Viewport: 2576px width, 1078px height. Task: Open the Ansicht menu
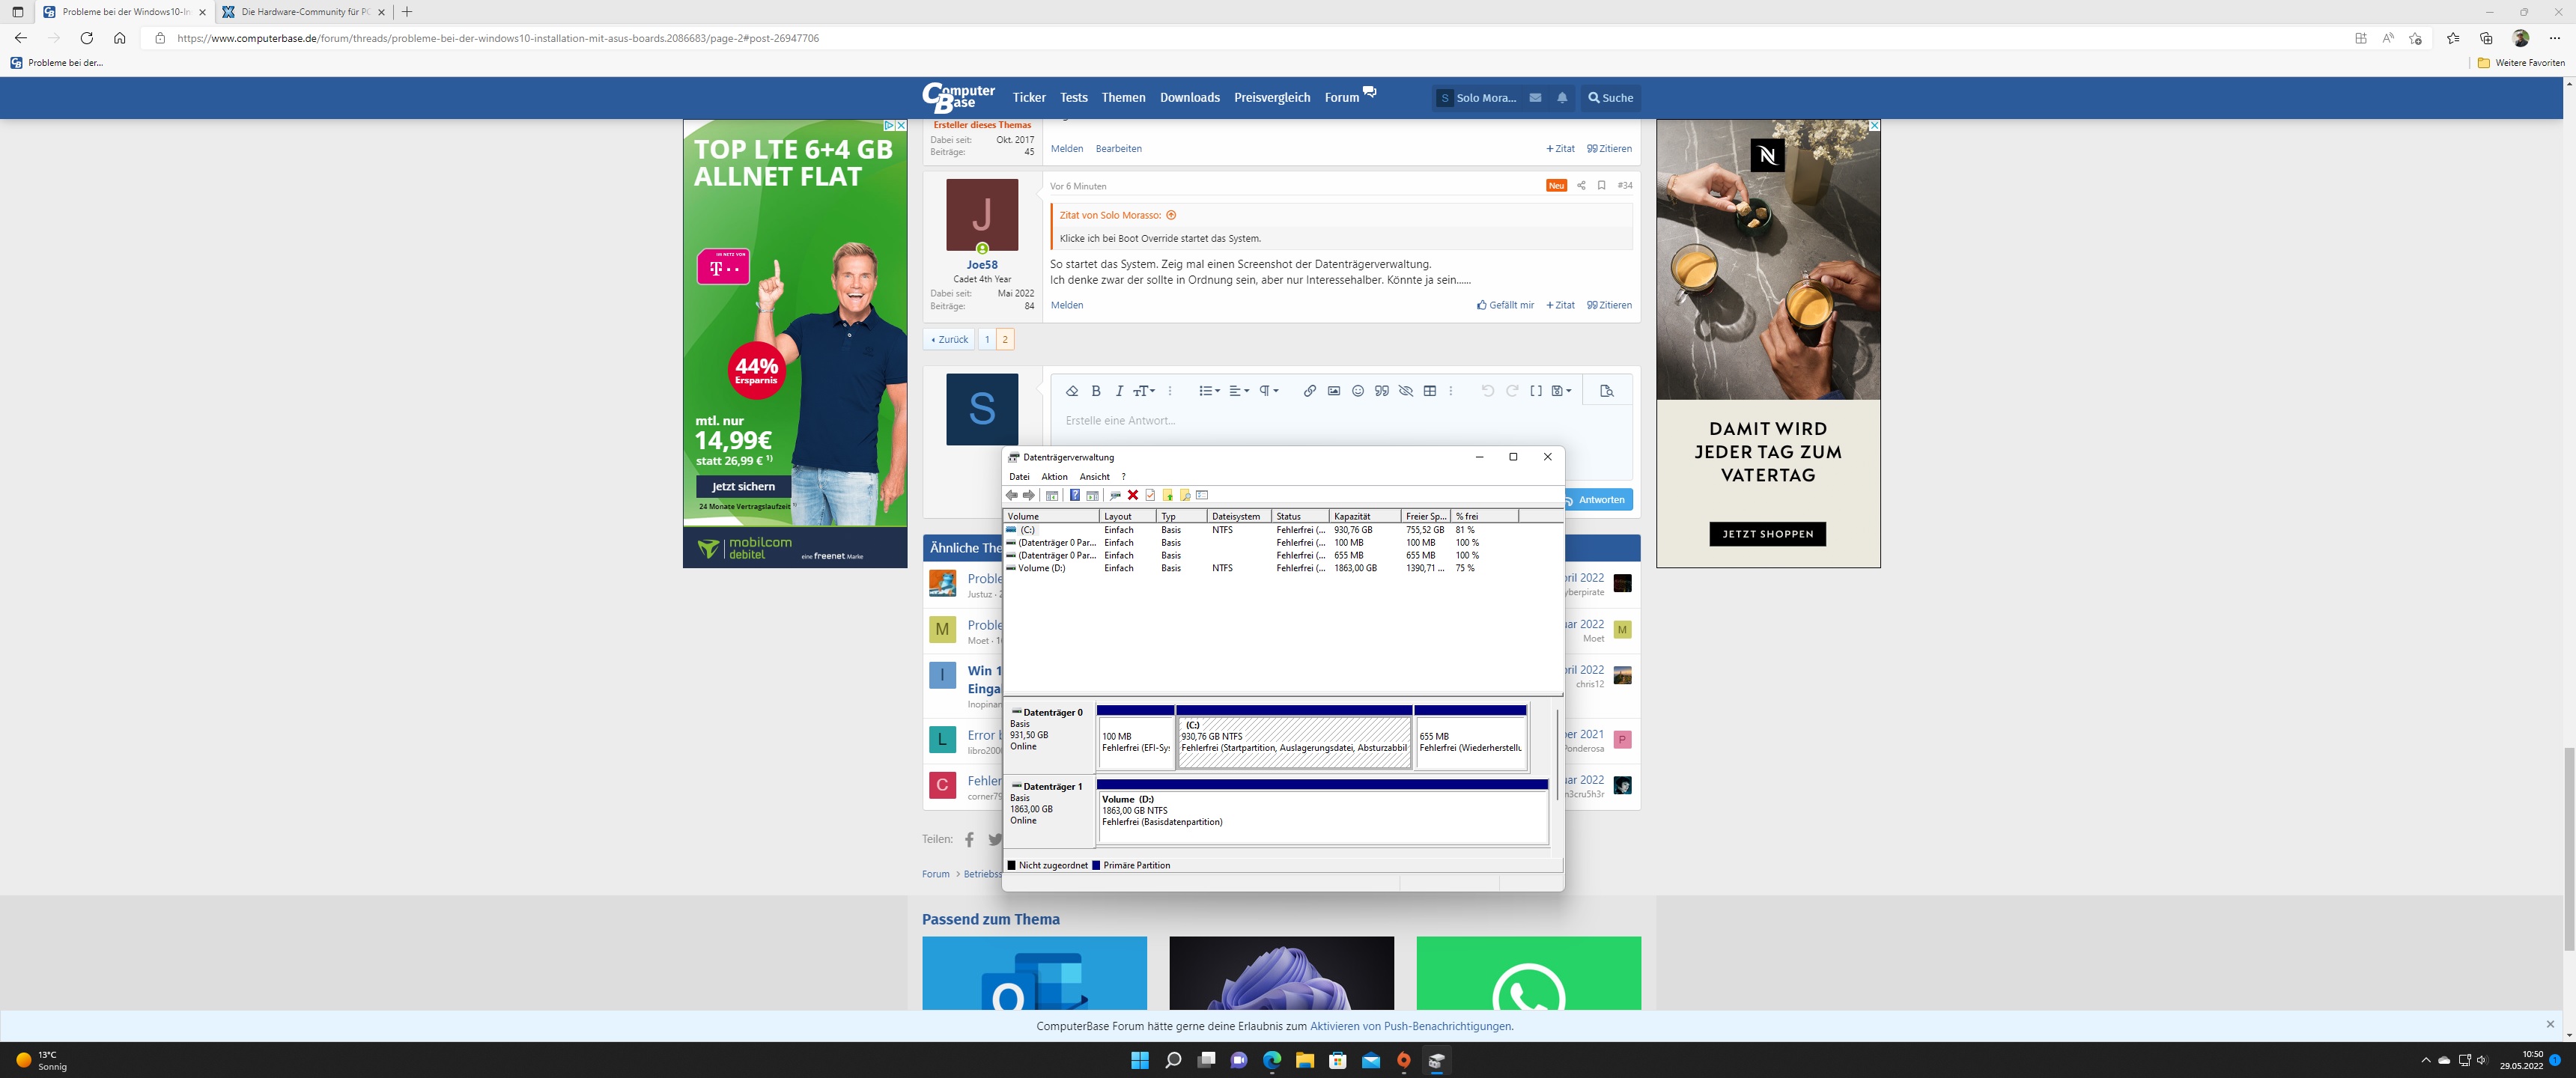(x=1094, y=477)
